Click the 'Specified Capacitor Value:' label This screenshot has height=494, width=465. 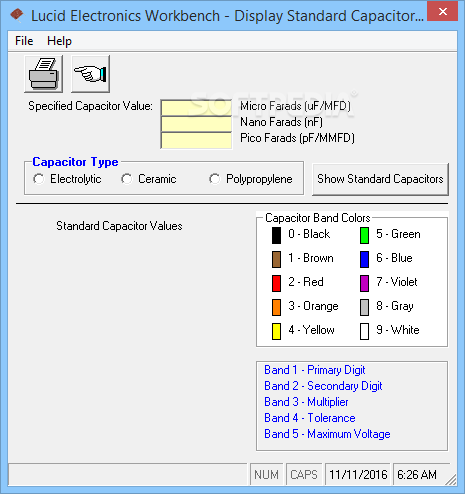[90, 106]
